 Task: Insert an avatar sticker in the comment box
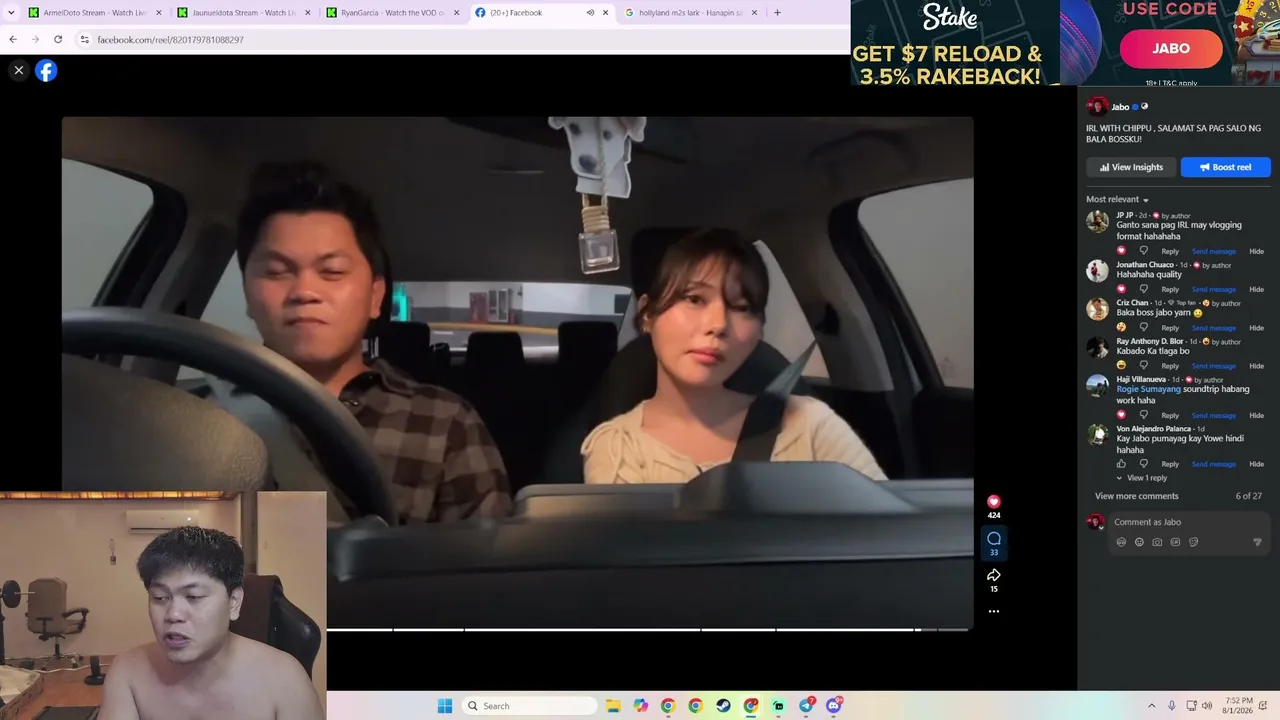coord(1121,542)
